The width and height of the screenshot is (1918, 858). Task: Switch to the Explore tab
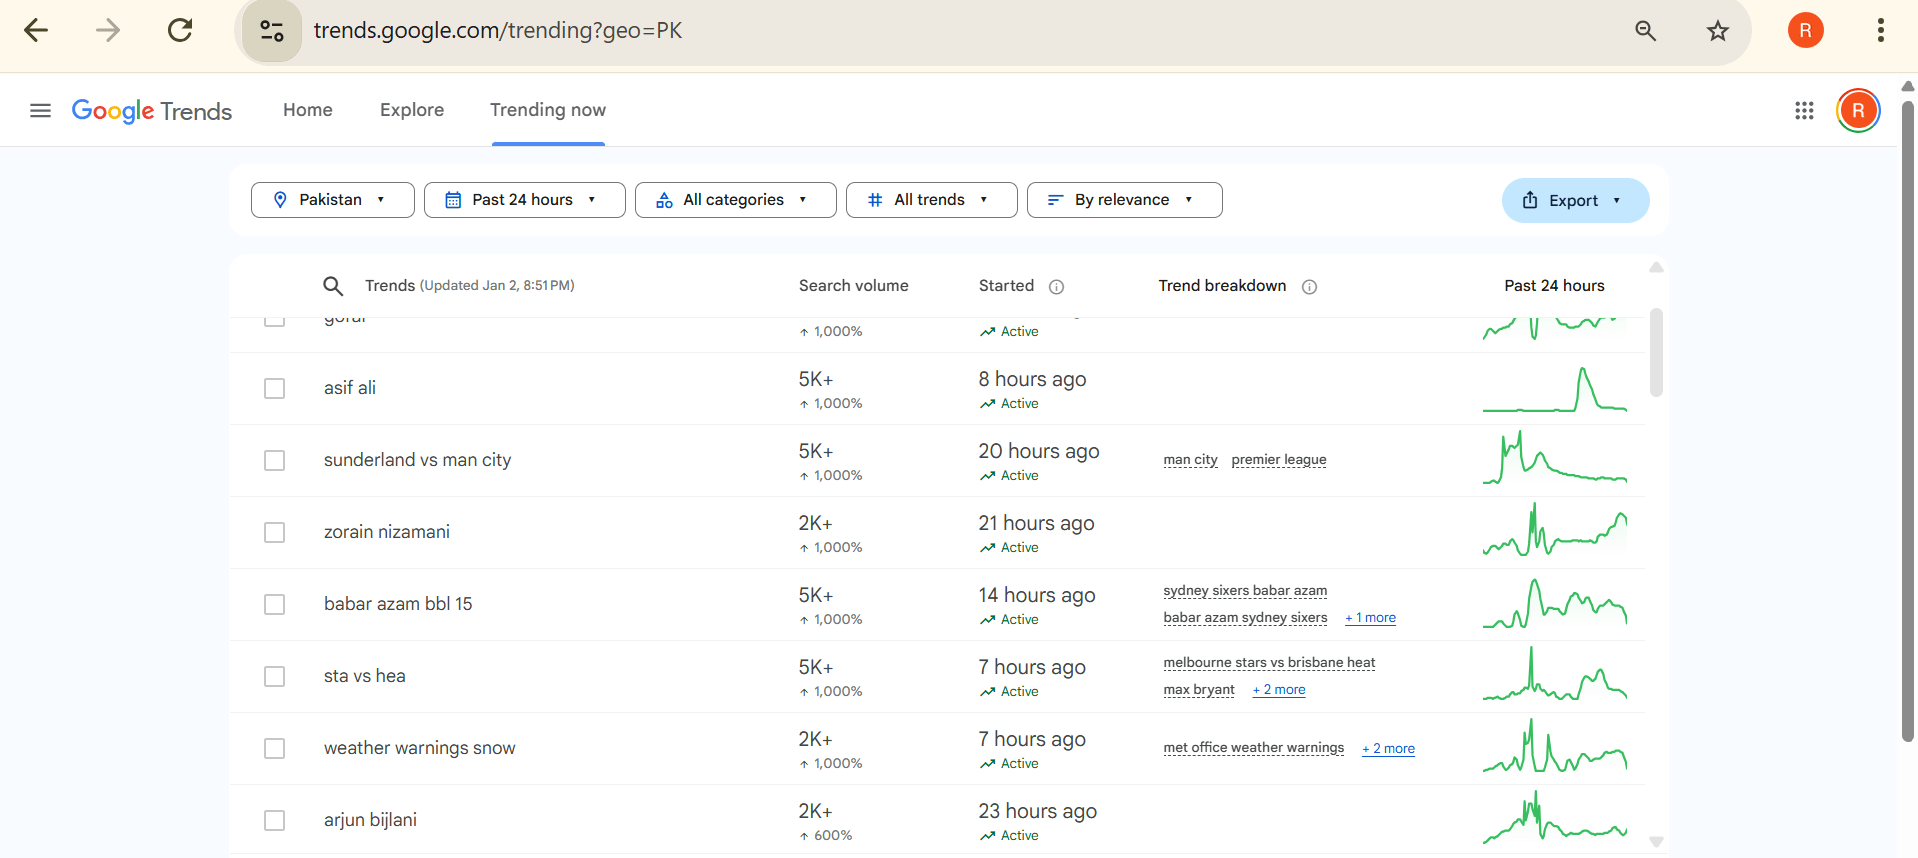point(412,110)
